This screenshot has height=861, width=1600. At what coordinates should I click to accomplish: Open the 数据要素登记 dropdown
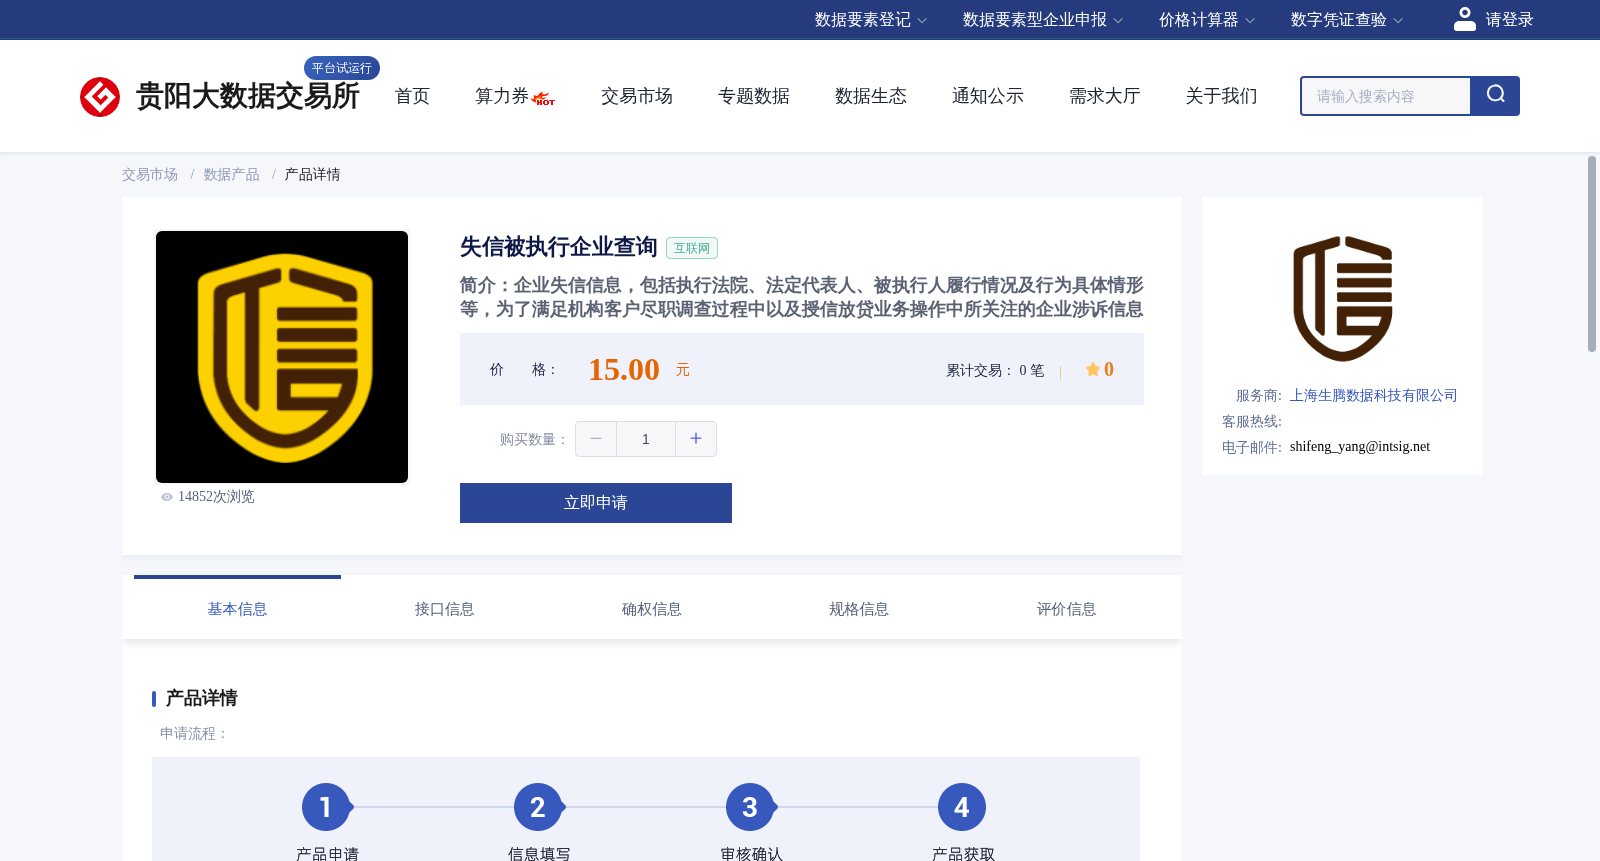click(871, 20)
